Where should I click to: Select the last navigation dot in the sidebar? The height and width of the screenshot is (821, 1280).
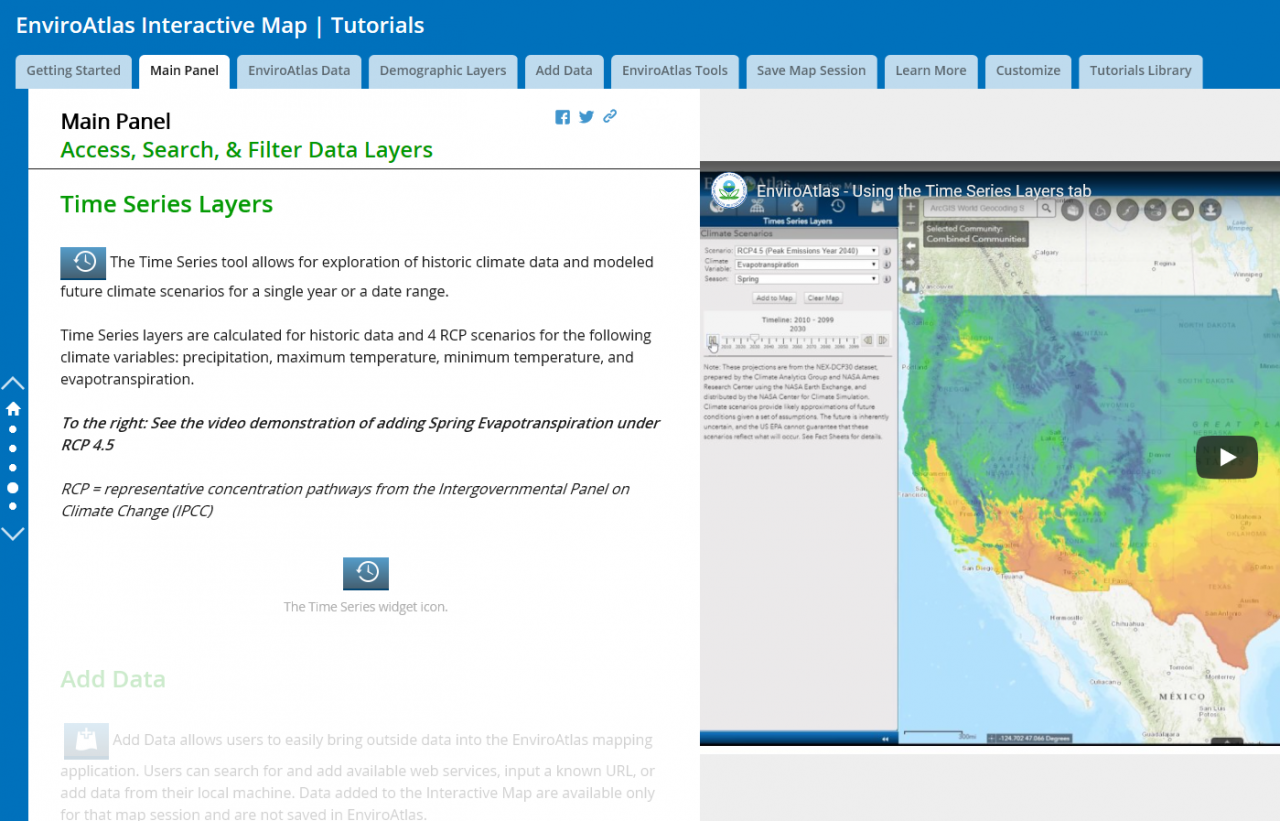click(x=13, y=506)
